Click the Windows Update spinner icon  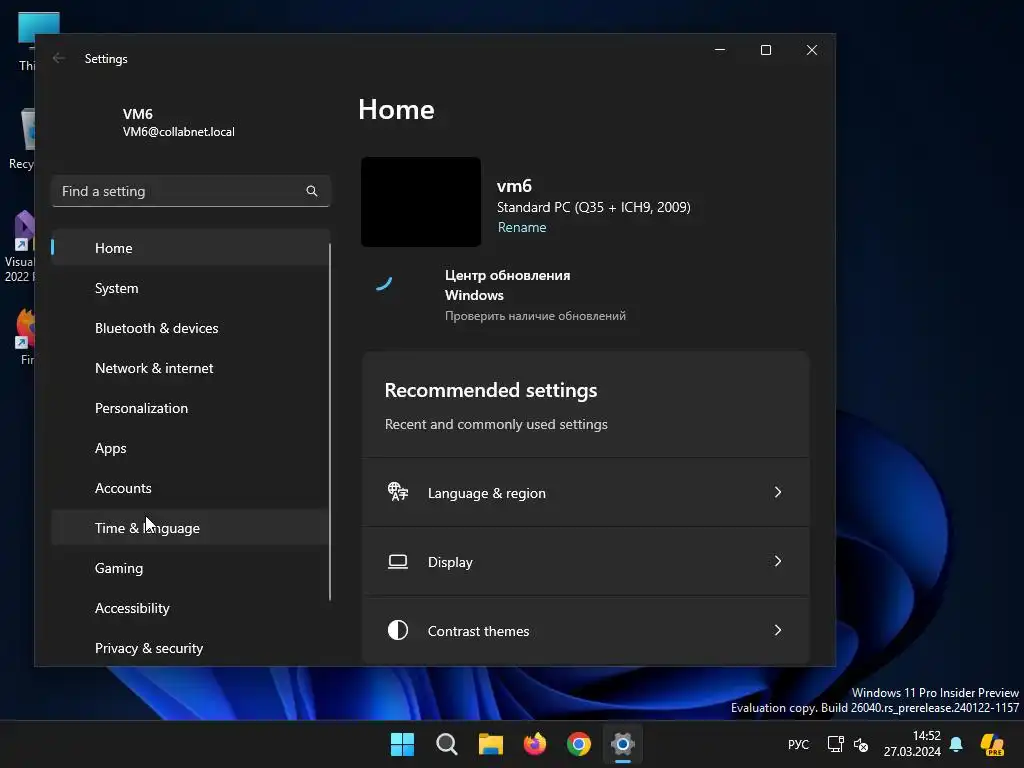[x=384, y=282]
